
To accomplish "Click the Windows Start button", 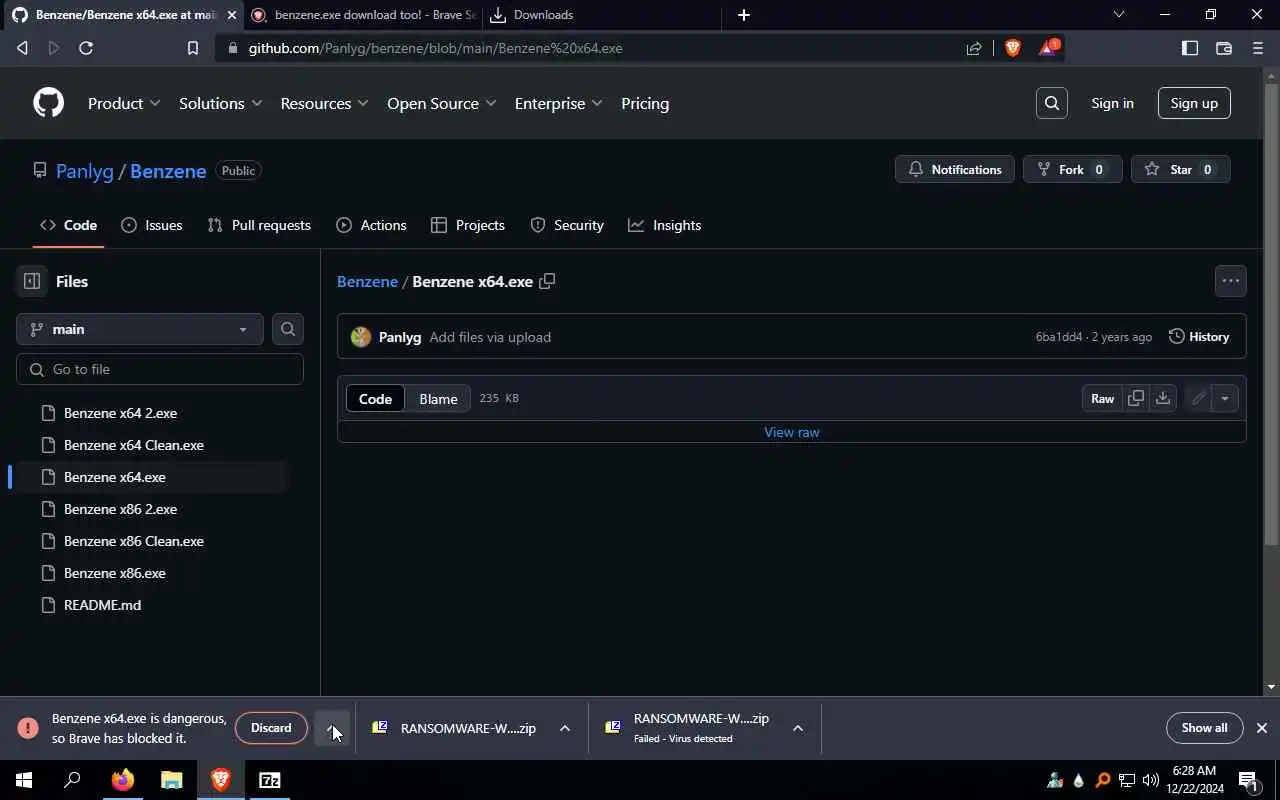I will [x=24, y=780].
